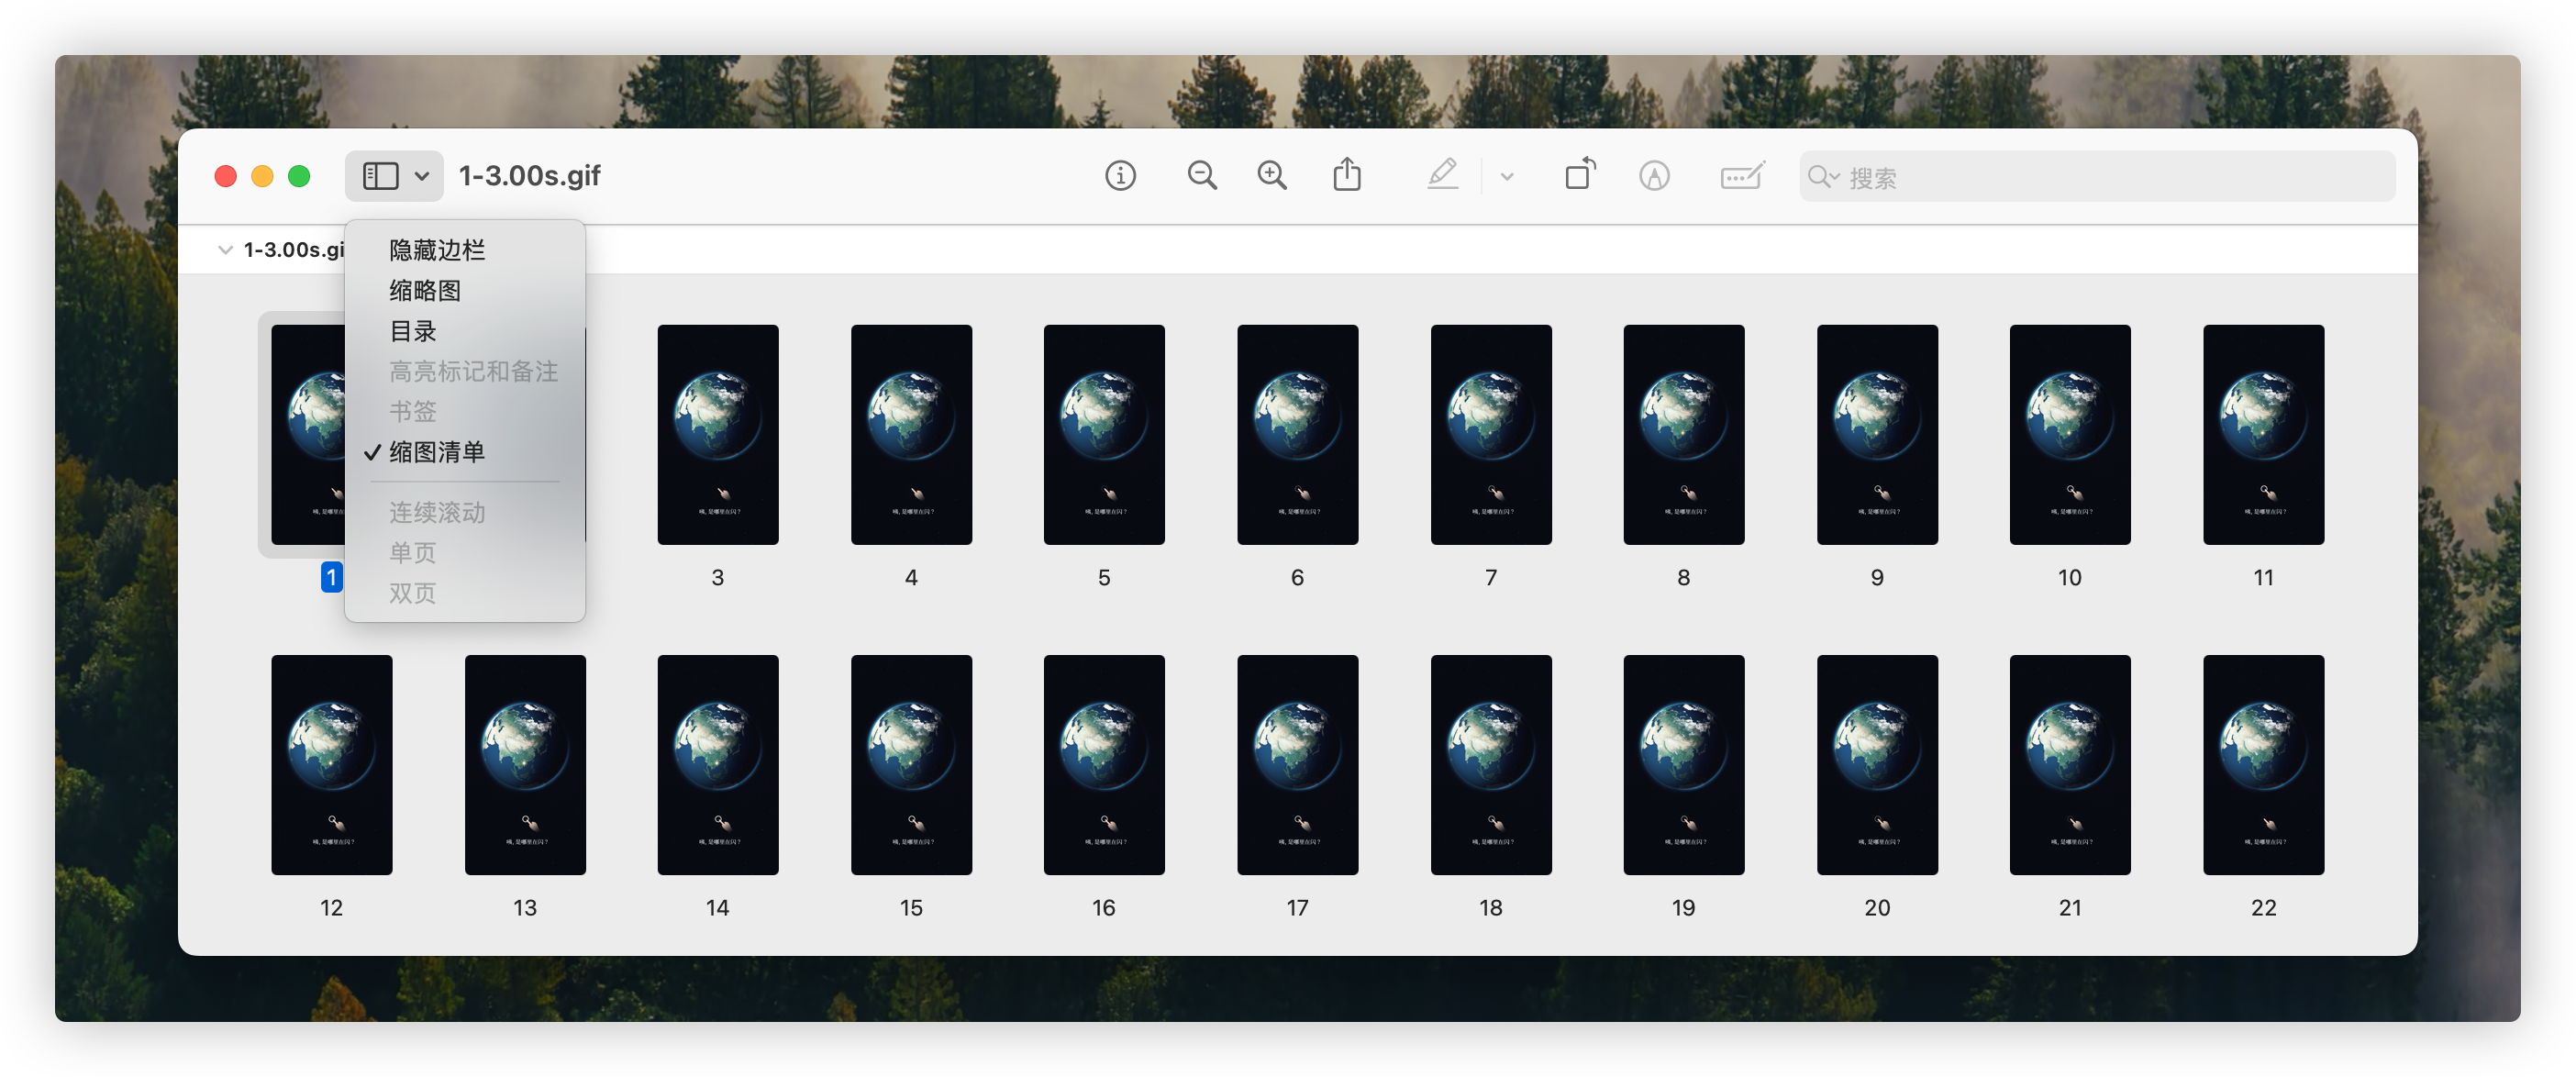This screenshot has width=2576, height=1077.
Task: Click the zoom out magnifier
Action: click(x=1201, y=176)
